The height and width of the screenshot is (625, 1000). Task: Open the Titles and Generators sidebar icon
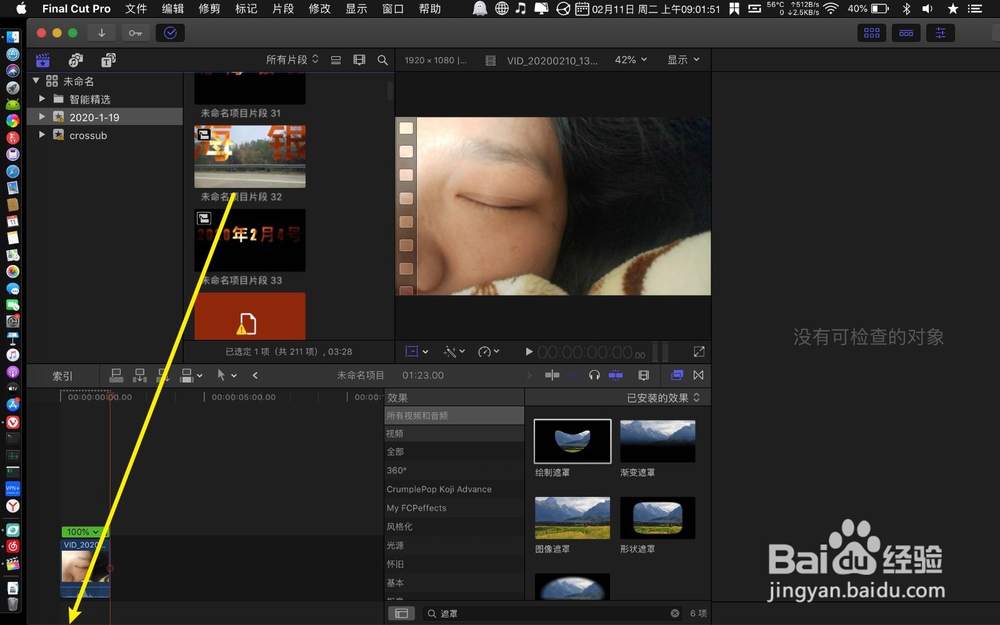coord(108,60)
